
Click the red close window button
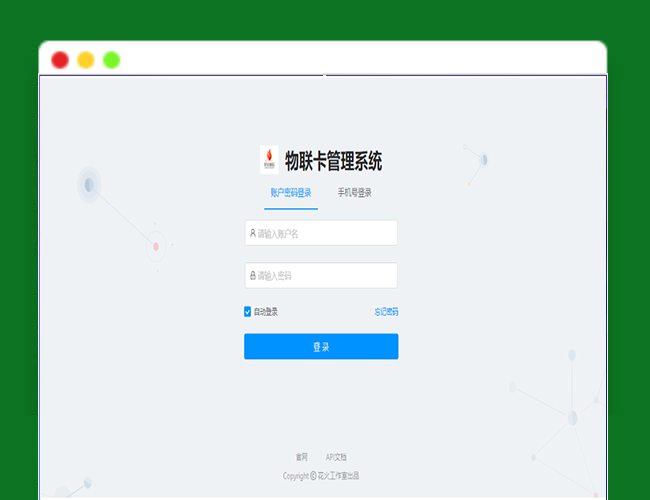60,60
